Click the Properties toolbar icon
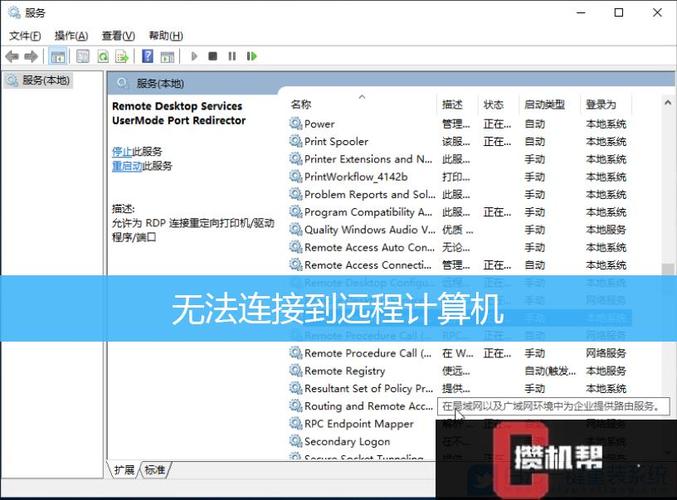677x500 pixels. coord(82,56)
